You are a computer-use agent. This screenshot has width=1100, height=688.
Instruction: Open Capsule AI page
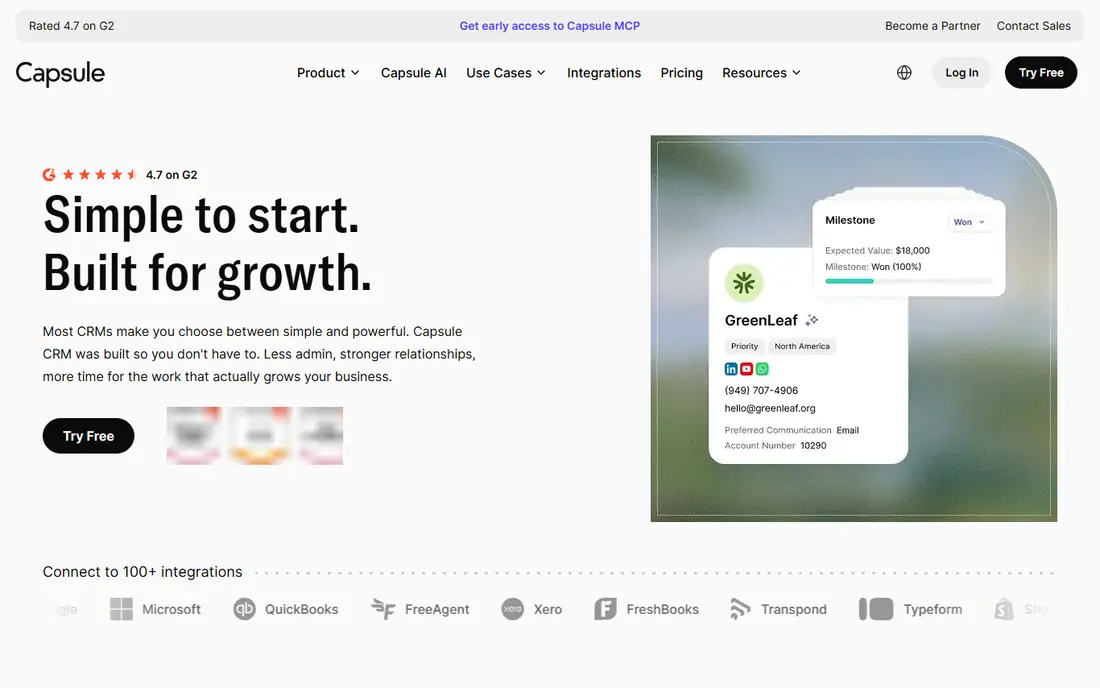click(x=414, y=73)
